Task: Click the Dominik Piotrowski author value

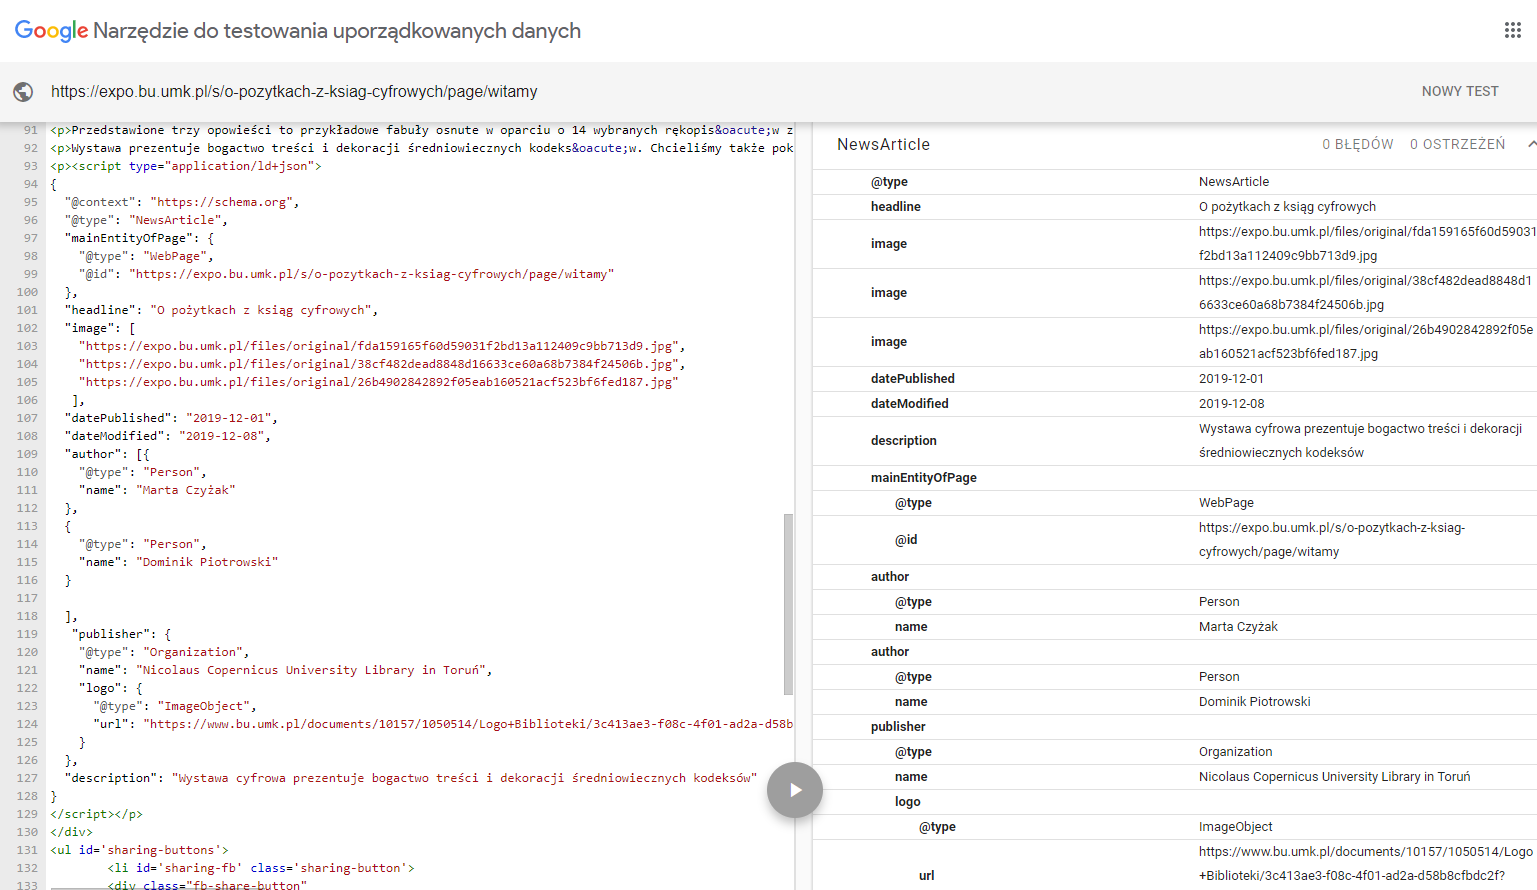Action: click(x=1254, y=701)
